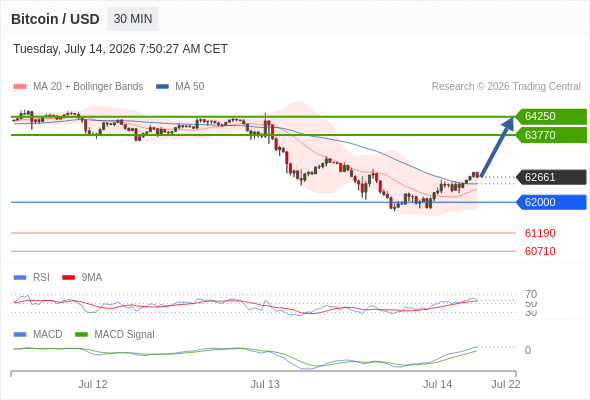
Task: Click the date line Tuesday, July 14, 2026
Action: point(120,49)
